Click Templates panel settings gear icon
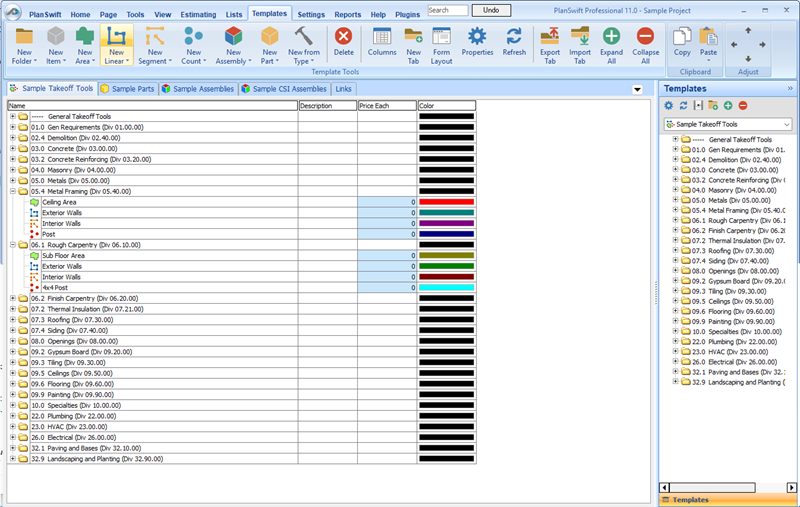800x507 pixels. click(668, 106)
